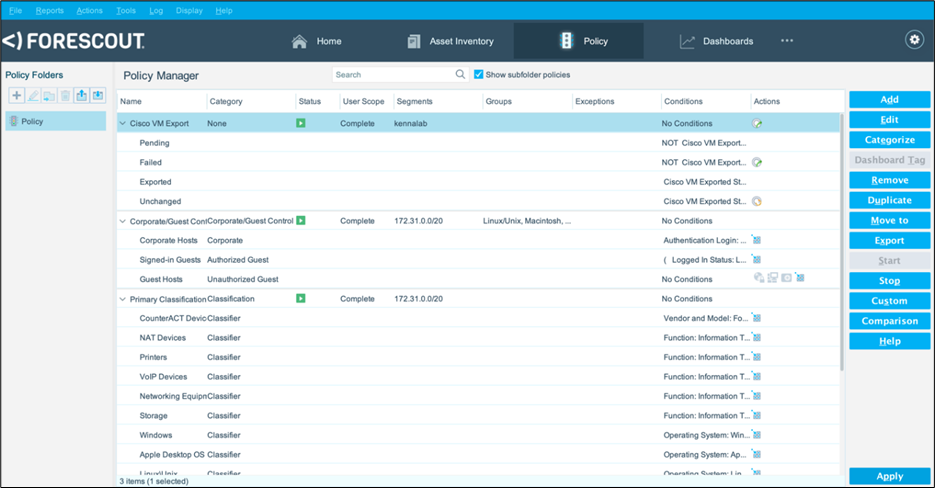Open the File menu
The image size is (935, 488).
pos(16,10)
